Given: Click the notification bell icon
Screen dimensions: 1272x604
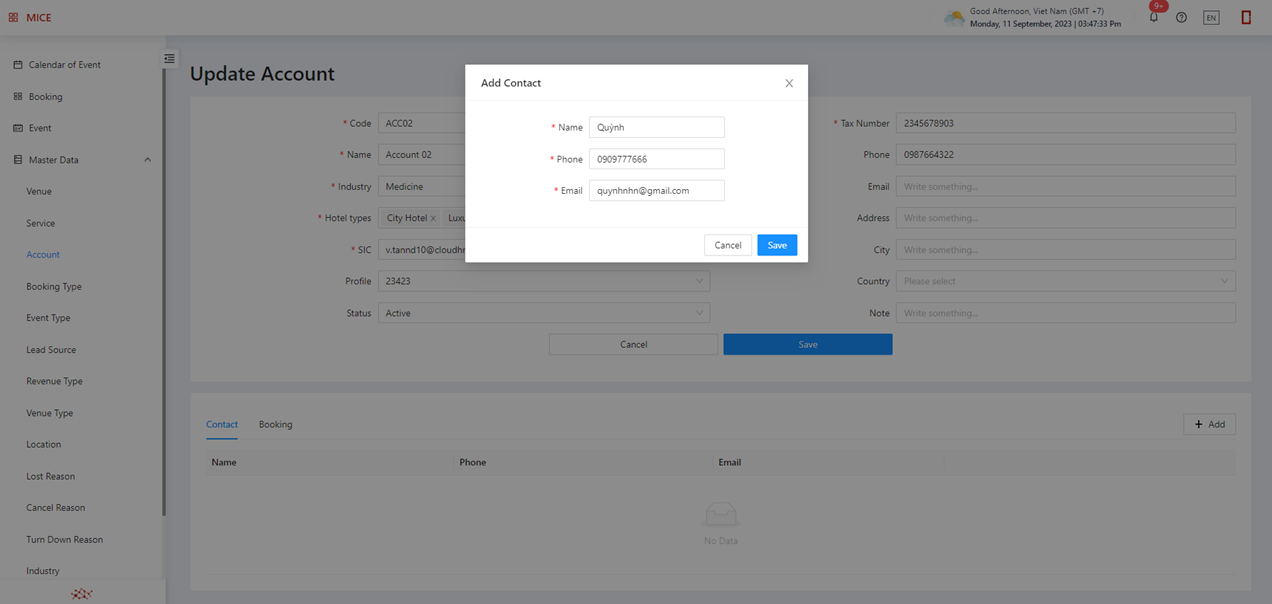Looking at the screenshot, I should coord(1153,17).
